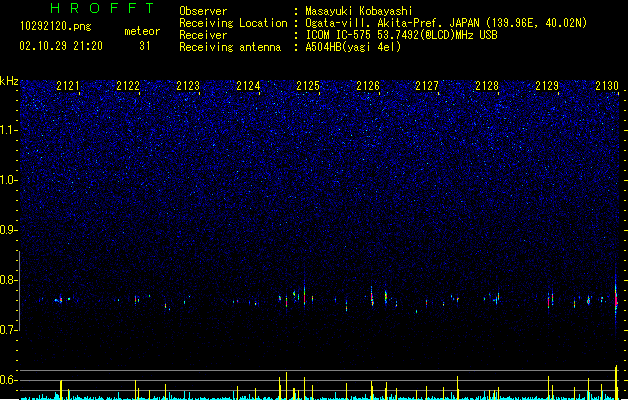Click the Receiving antenna label
This screenshot has height=400, width=629.
(x=230, y=47)
